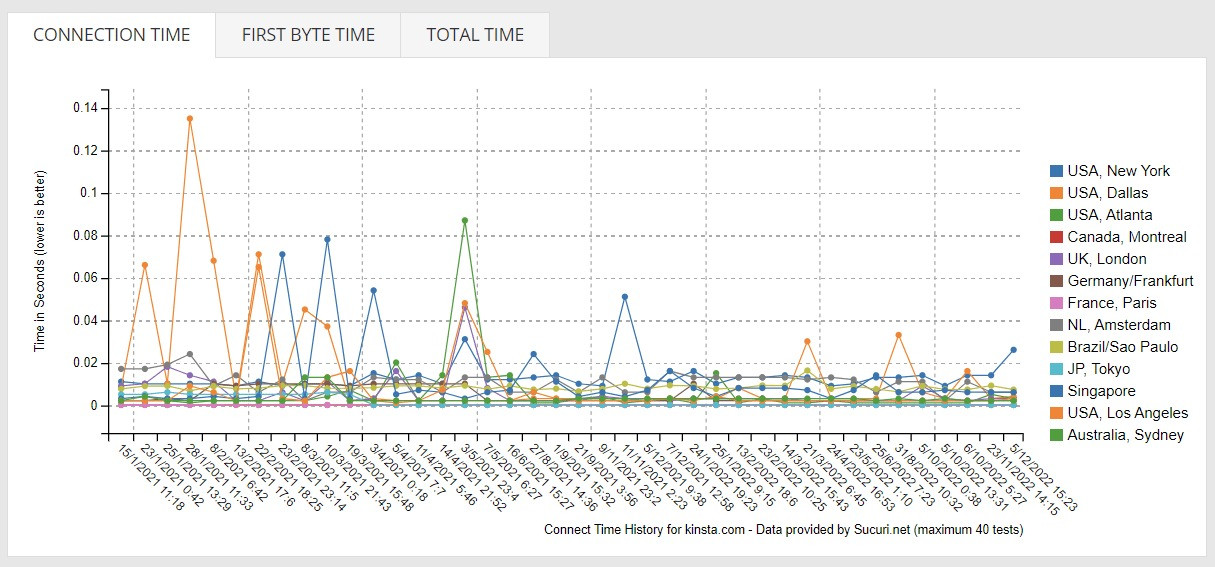Click the Germany/Frankfurt brown legend swatch
This screenshot has width=1215, height=567.
(1056, 281)
